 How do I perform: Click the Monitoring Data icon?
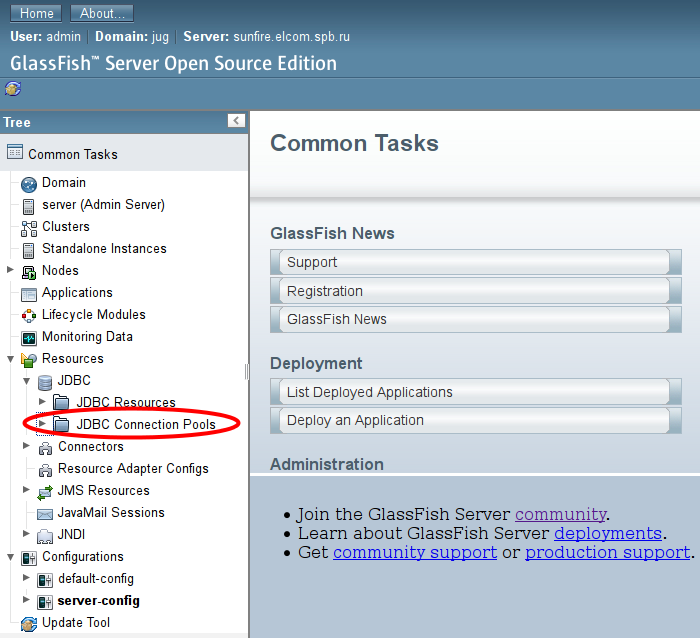point(29,337)
